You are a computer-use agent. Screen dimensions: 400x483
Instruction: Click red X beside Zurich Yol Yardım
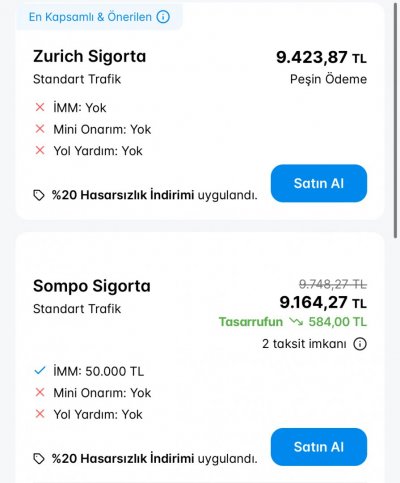coord(40,150)
